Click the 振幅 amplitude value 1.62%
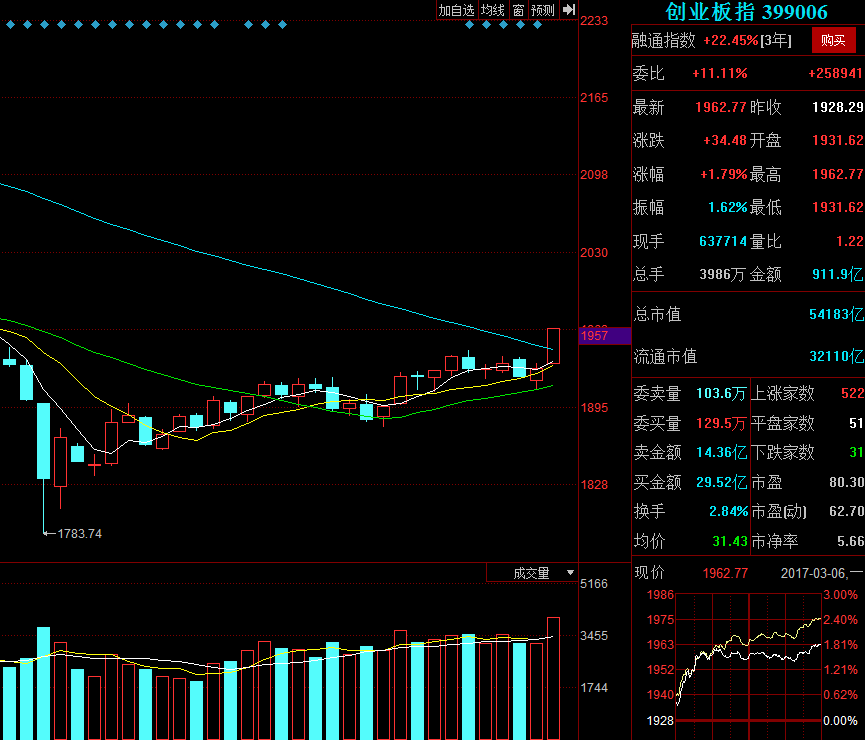 (x=728, y=207)
